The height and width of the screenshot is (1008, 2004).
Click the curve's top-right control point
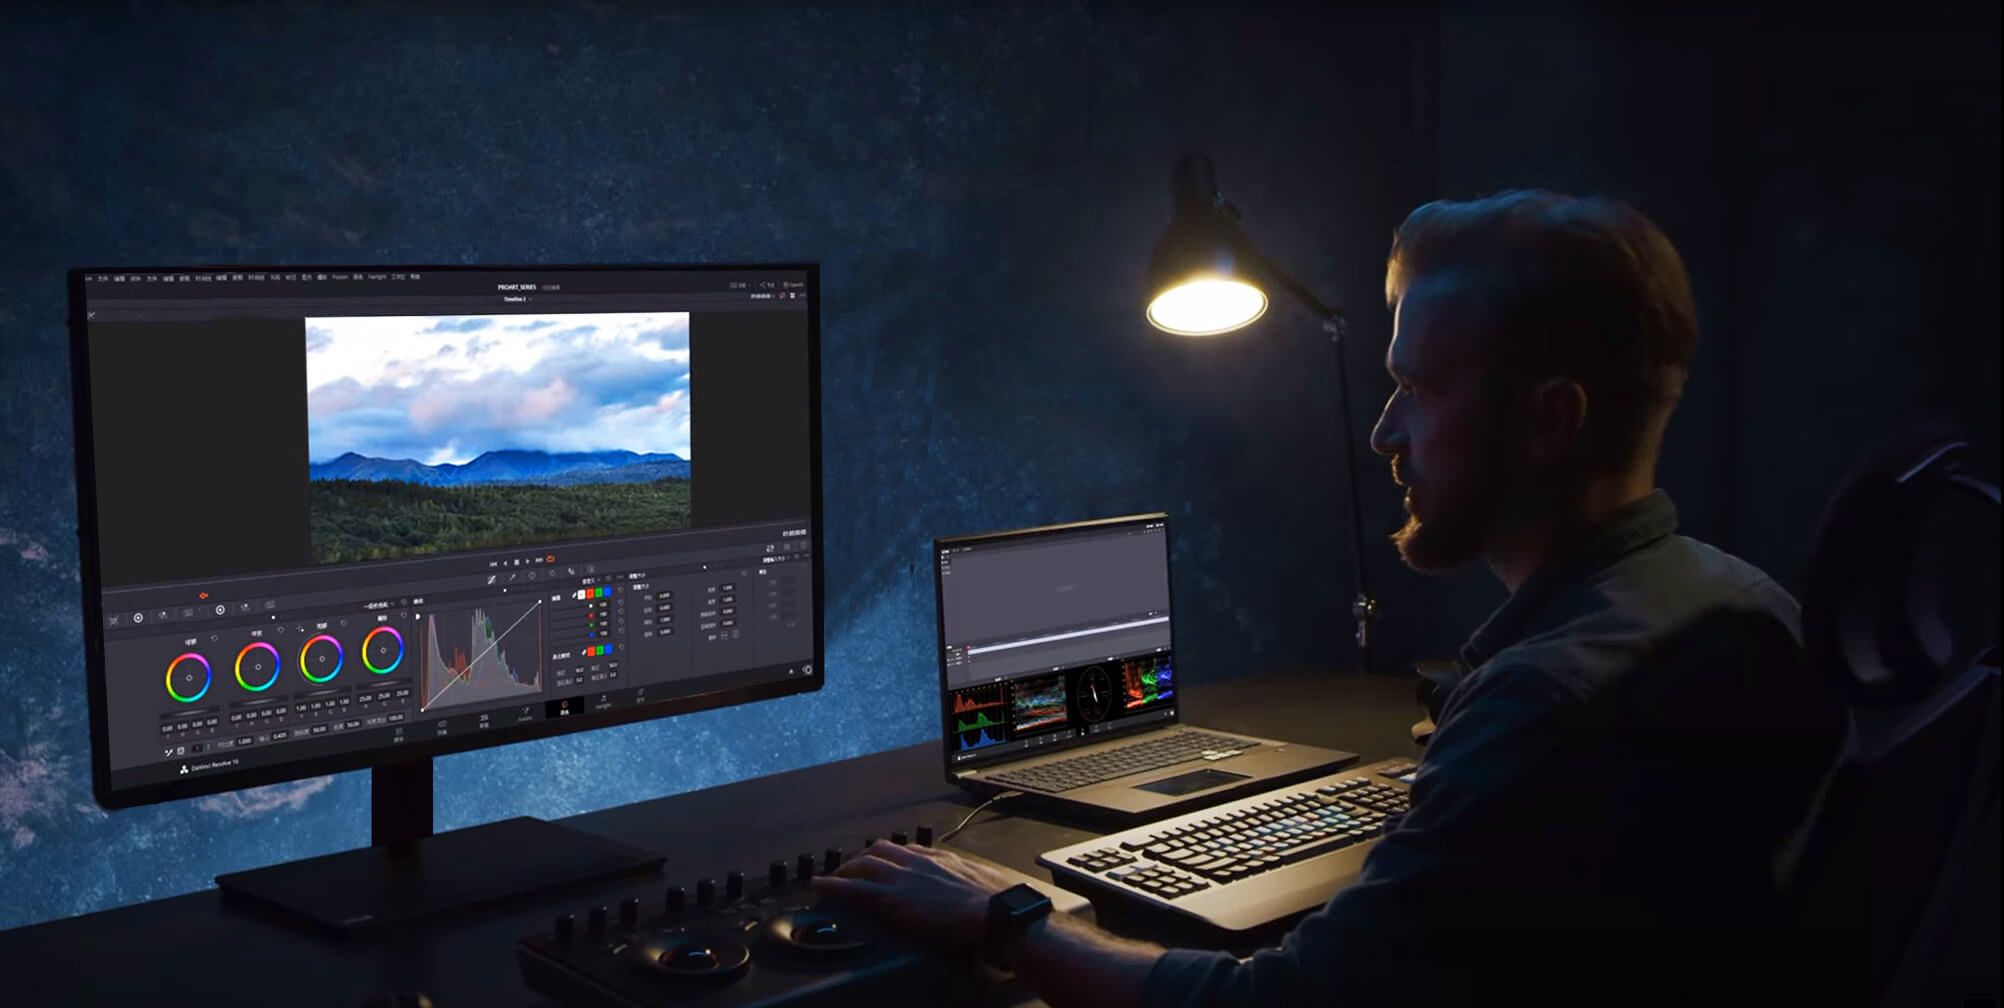[540, 602]
